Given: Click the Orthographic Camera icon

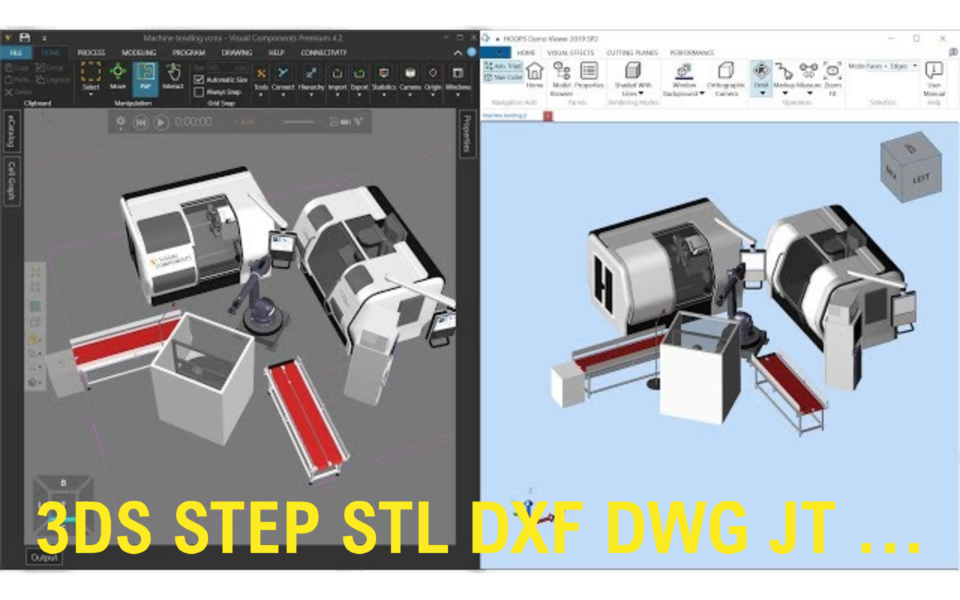Looking at the screenshot, I should (726, 70).
